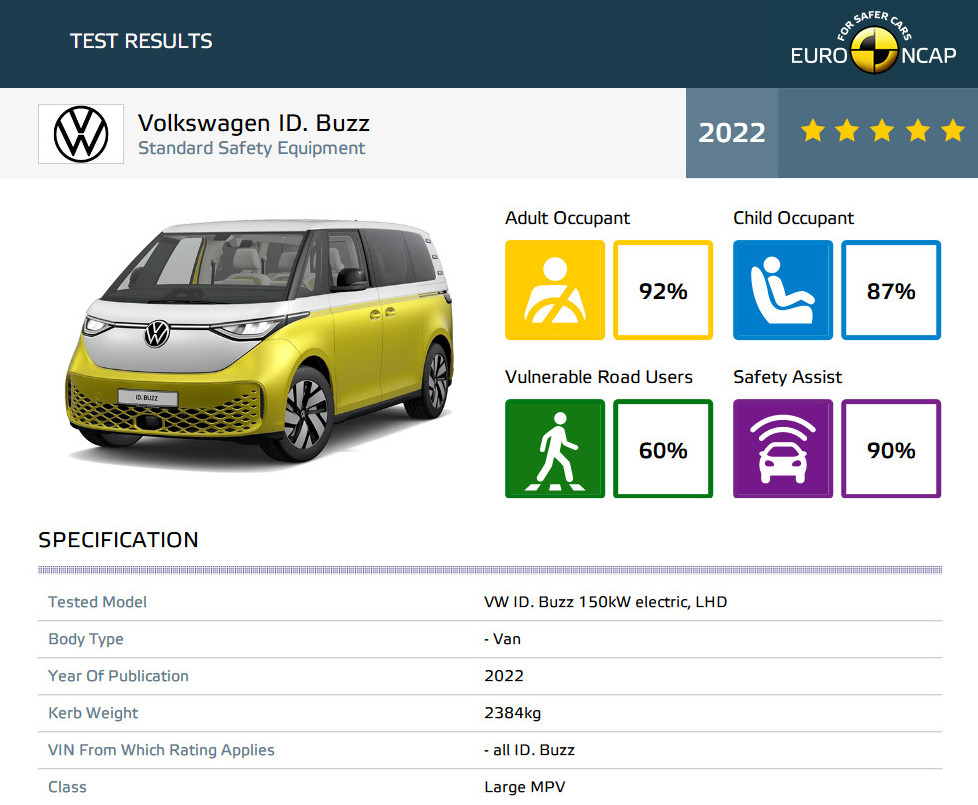This screenshot has height=805, width=978.
Task: Select the 92% Adult Occupant score box
Action: point(663,290)
